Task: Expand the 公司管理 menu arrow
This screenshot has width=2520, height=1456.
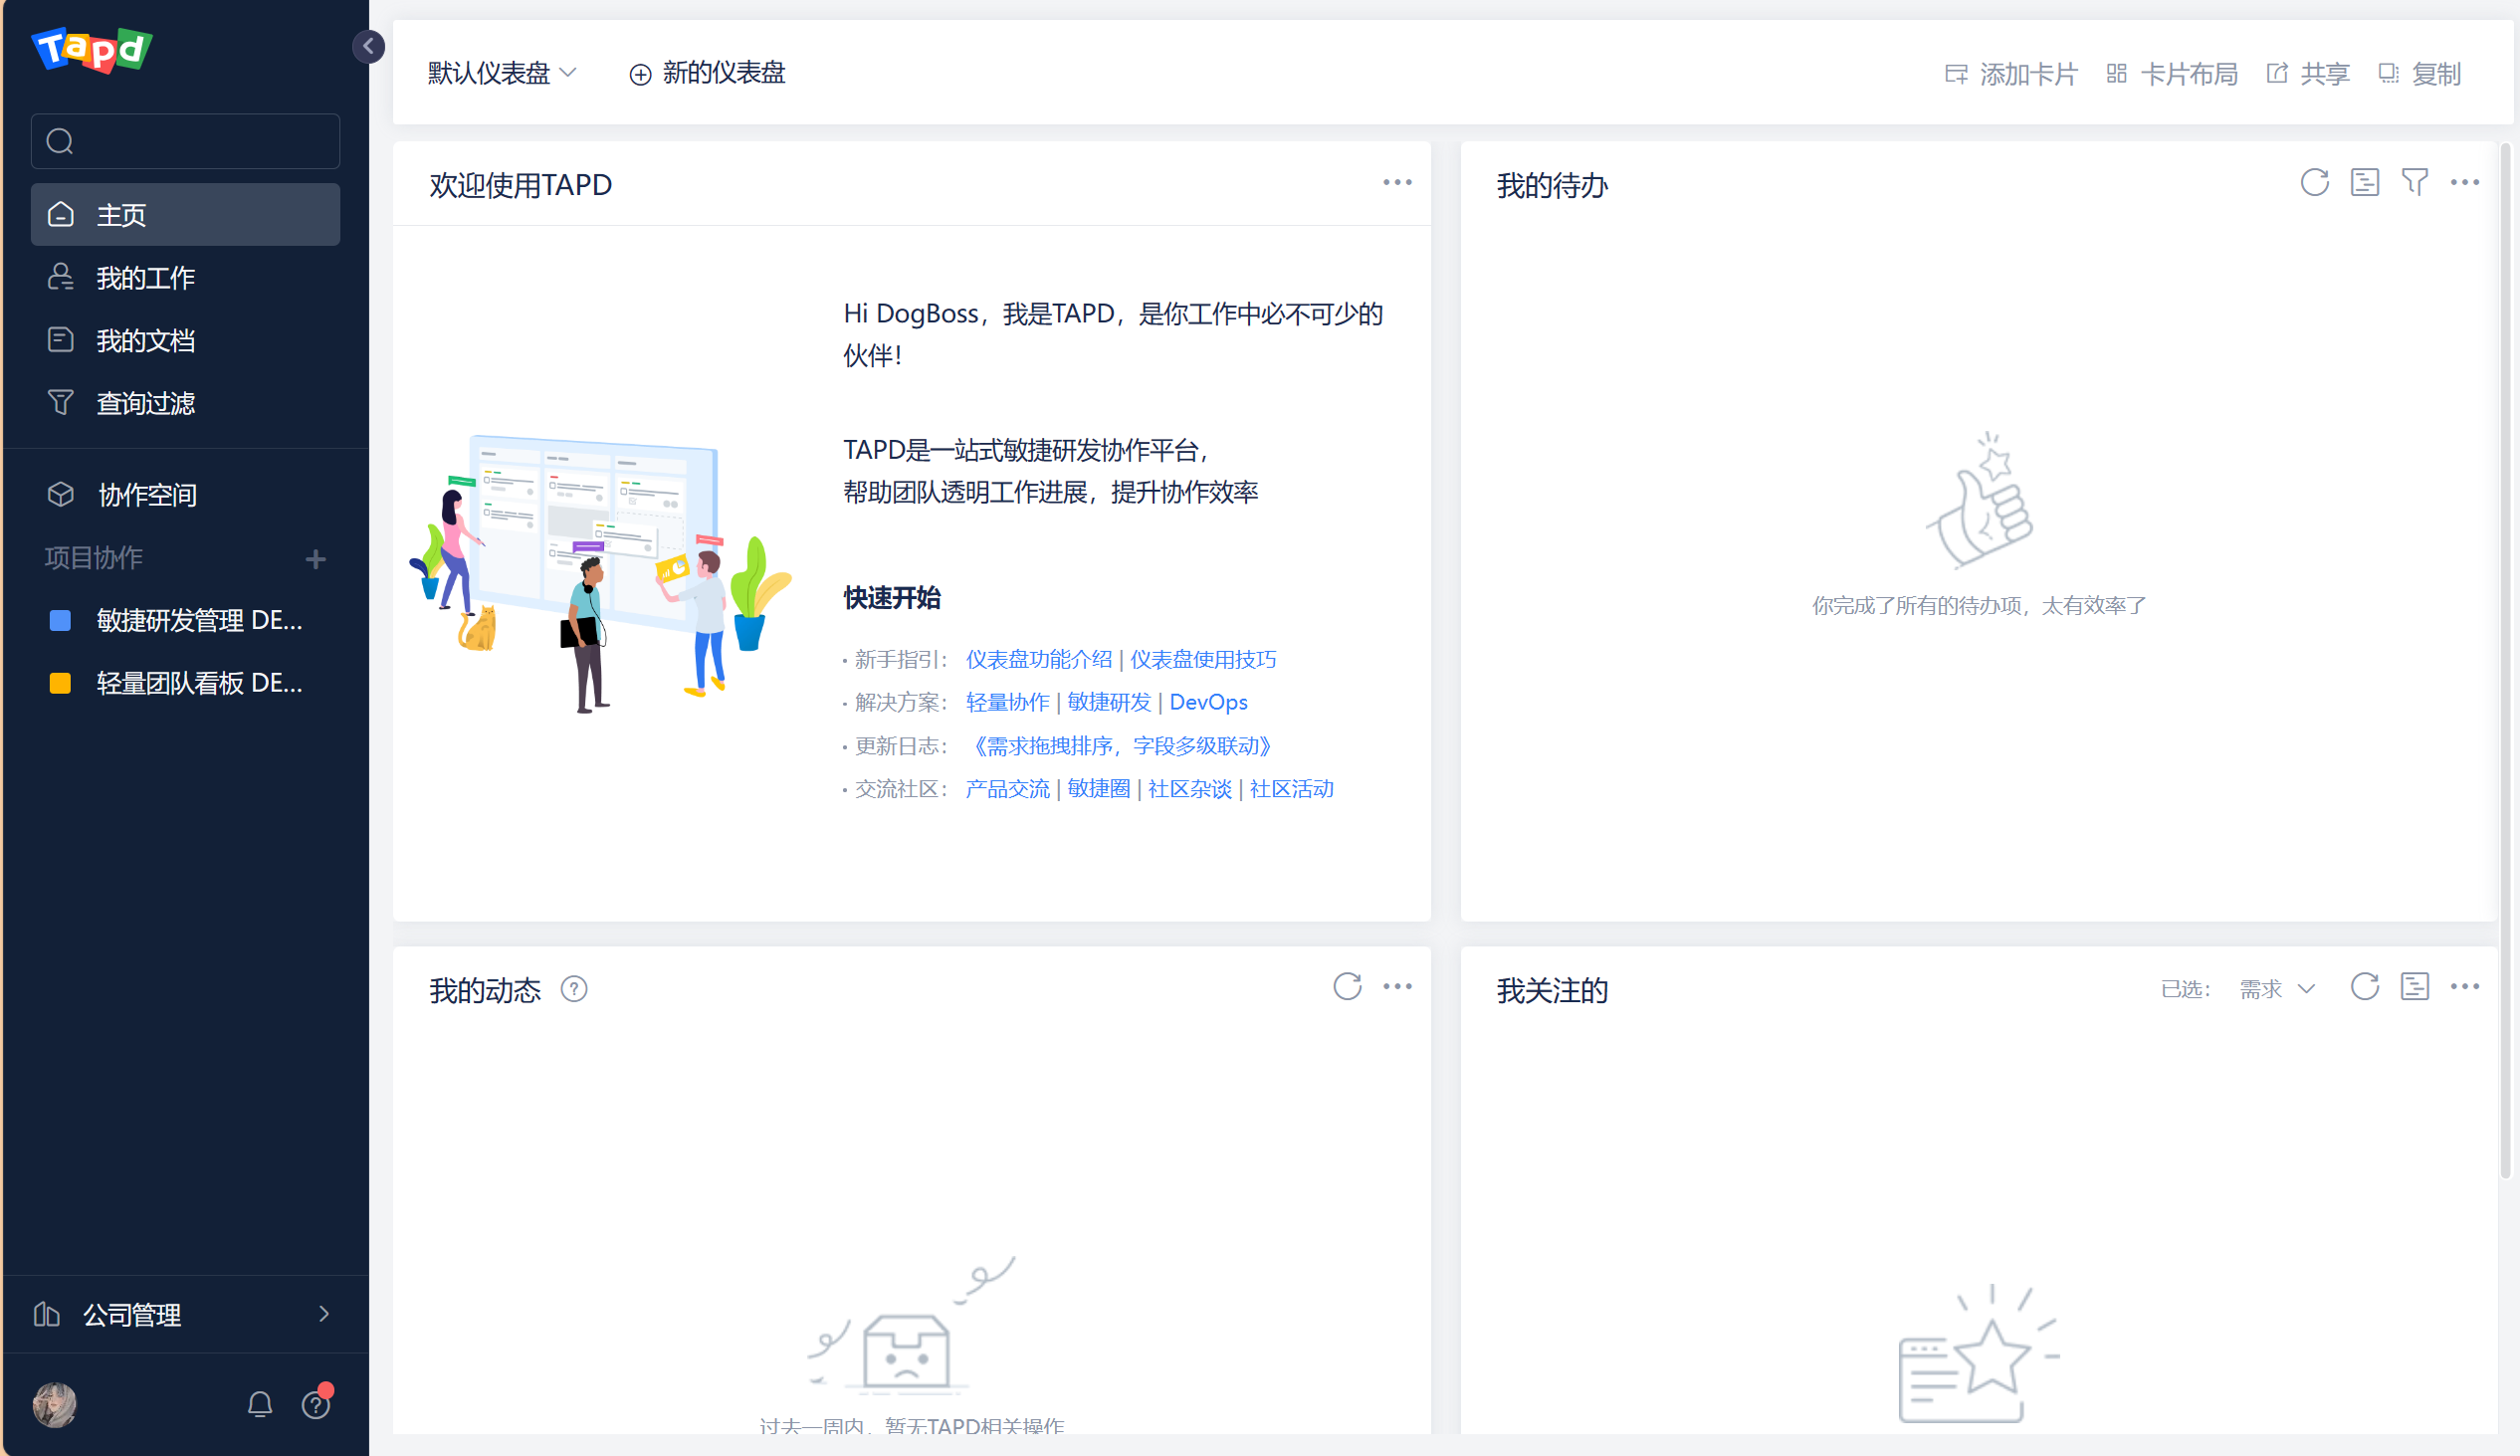Action: pos(323,1313)
